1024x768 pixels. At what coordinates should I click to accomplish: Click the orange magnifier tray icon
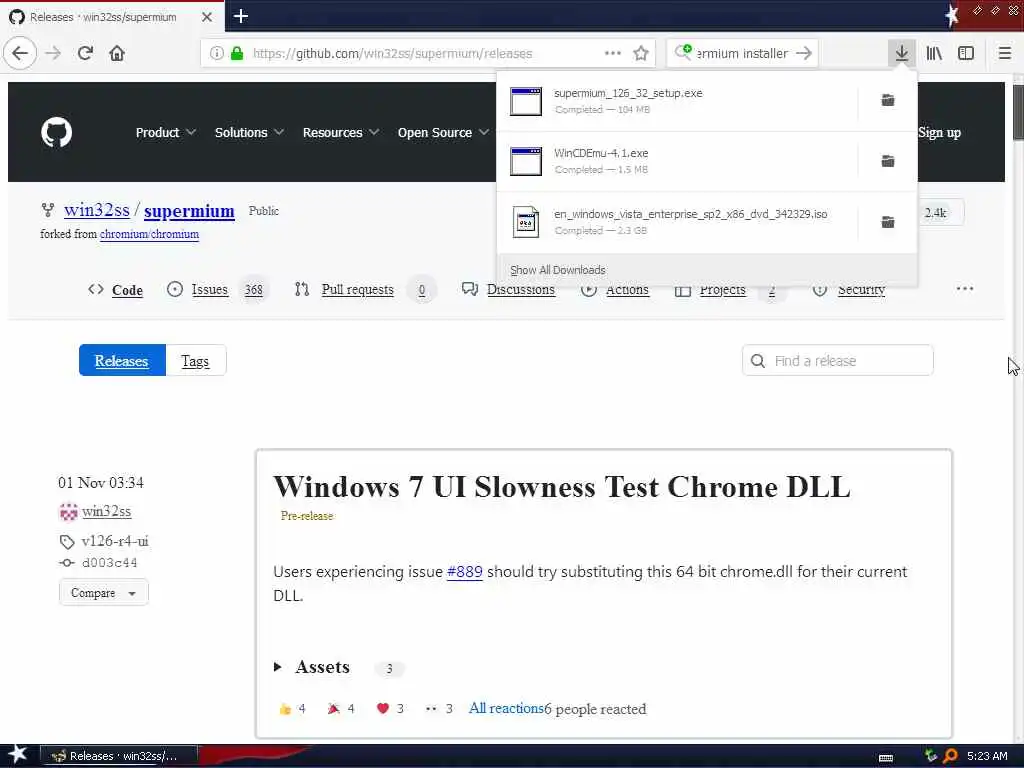pyautogui.click(x=950, y=756)
